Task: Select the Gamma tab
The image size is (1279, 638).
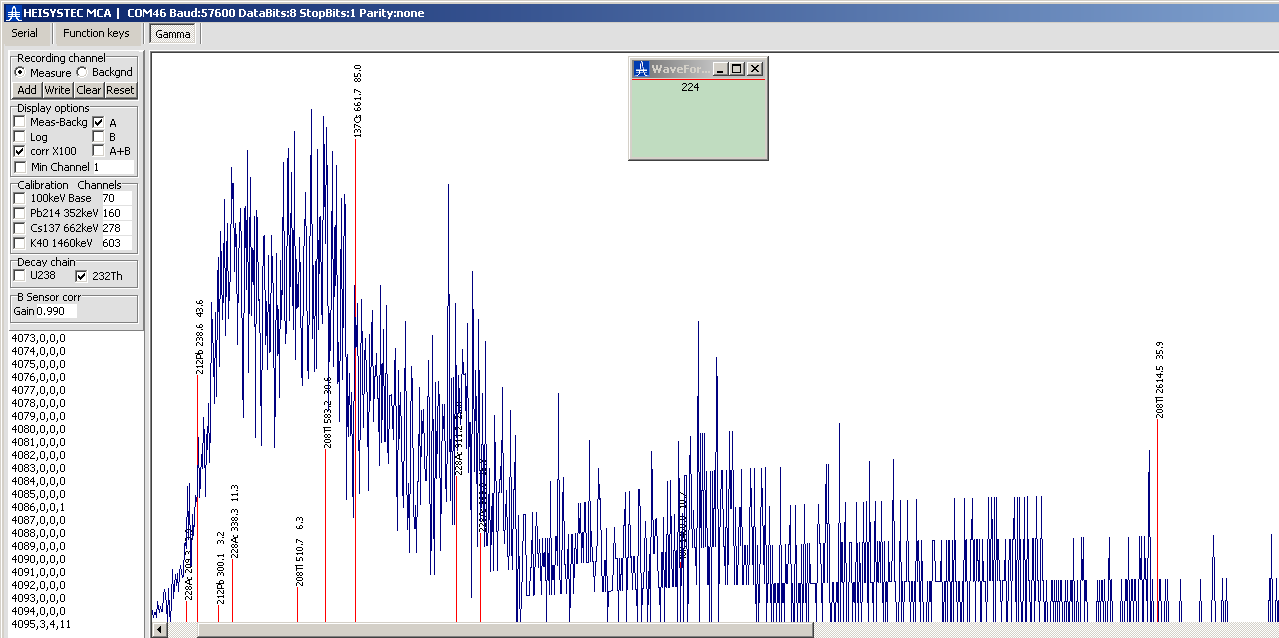Action: 173,34
